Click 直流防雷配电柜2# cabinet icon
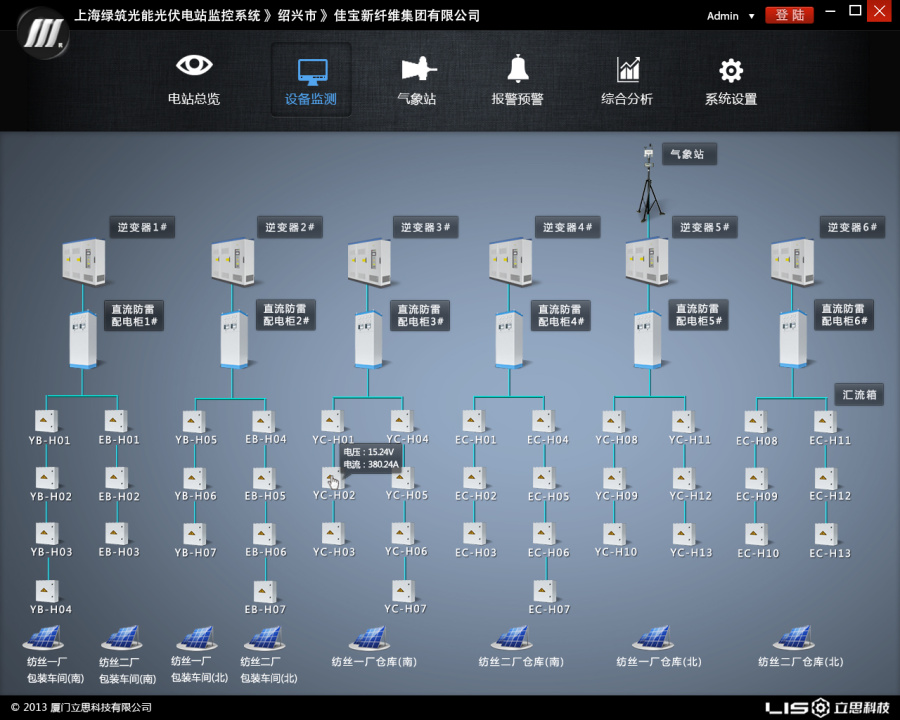This screenshot has width=900, height=720. click(x=234, y=339)
